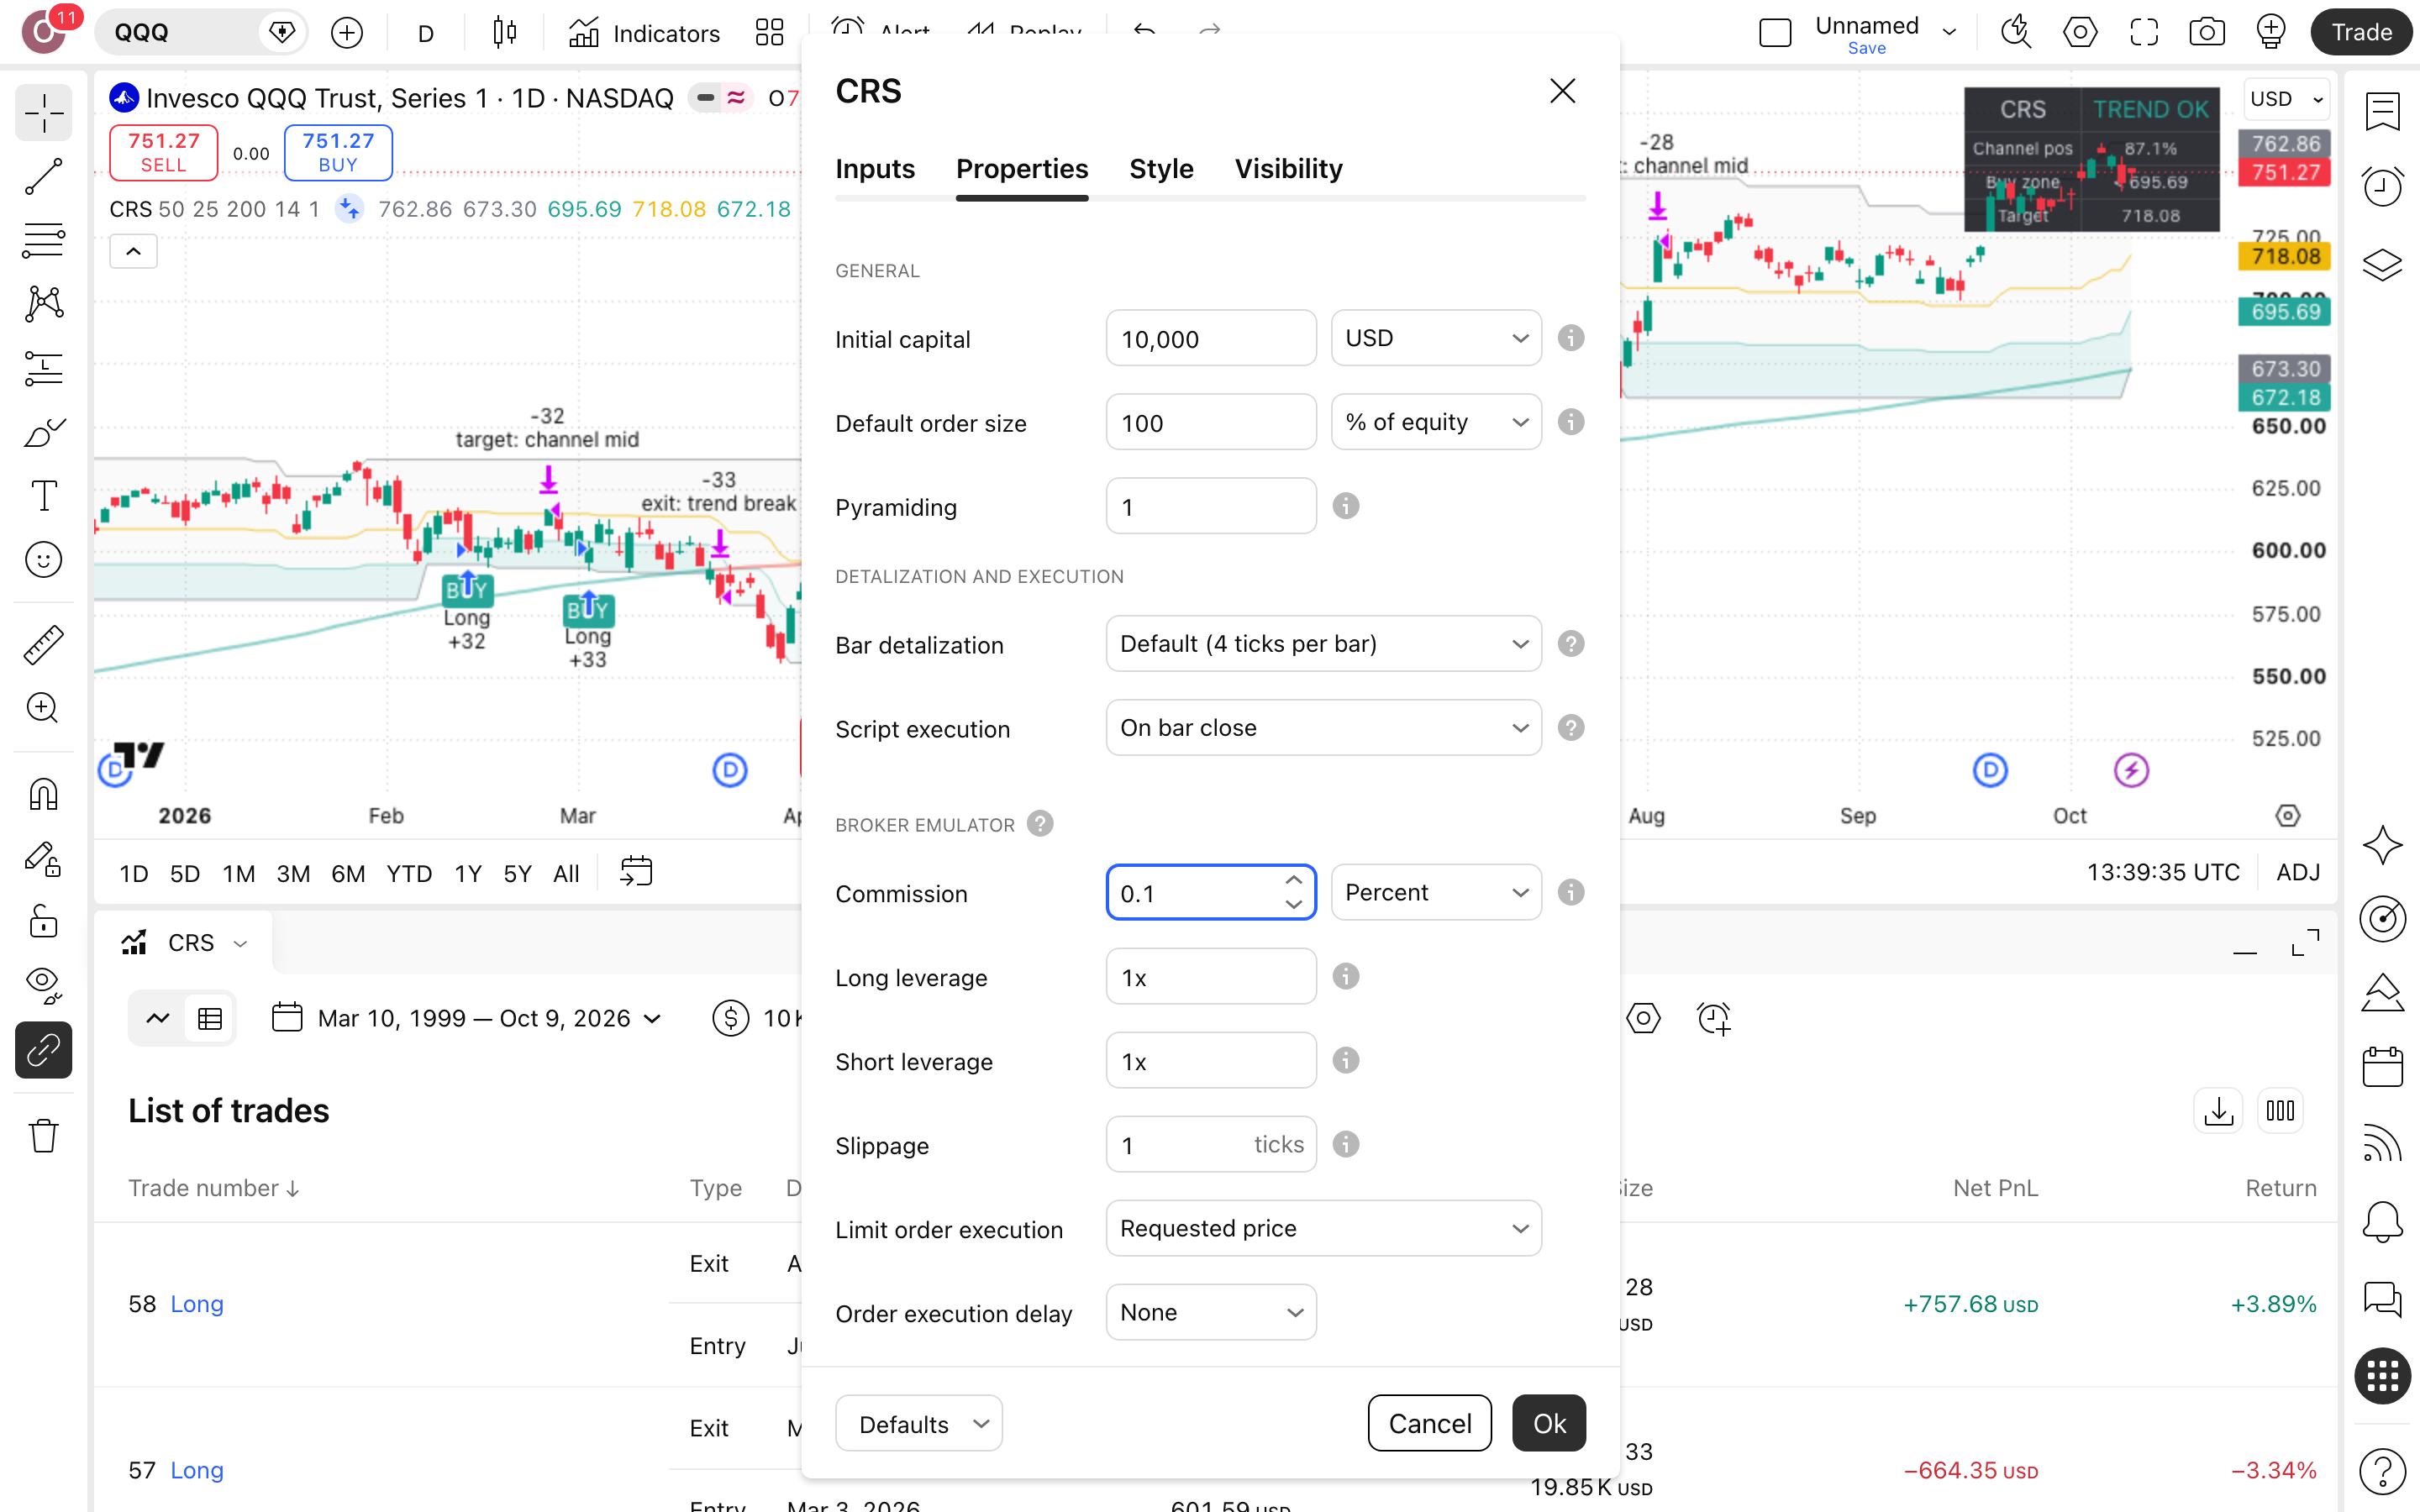Cancel the CRS settings dialog
Image resolution: width=2420 pixels, height=1512 pixels.
coord(1429,1423)
